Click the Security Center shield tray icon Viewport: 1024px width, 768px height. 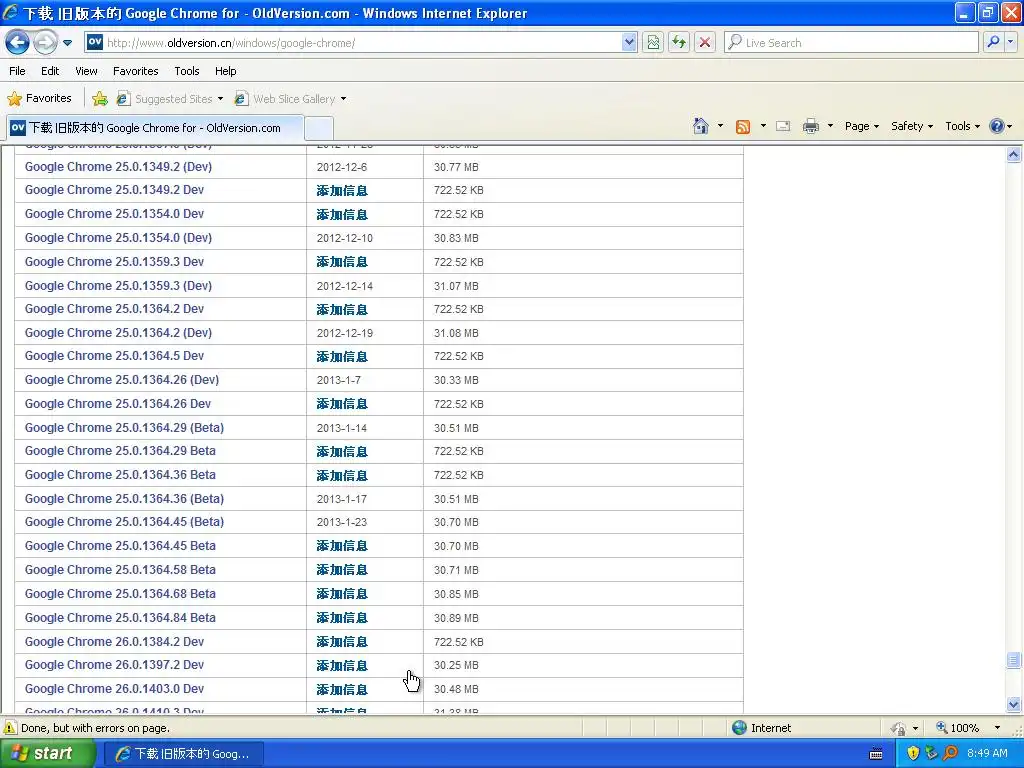913,753
